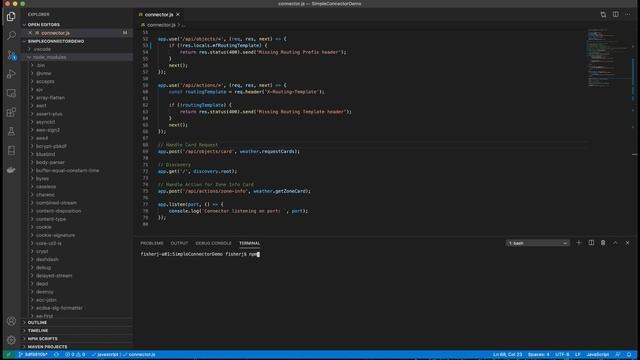The image size is (640, 360).
Task: Expand the NPM Scripts section
Action: point(42,339)
